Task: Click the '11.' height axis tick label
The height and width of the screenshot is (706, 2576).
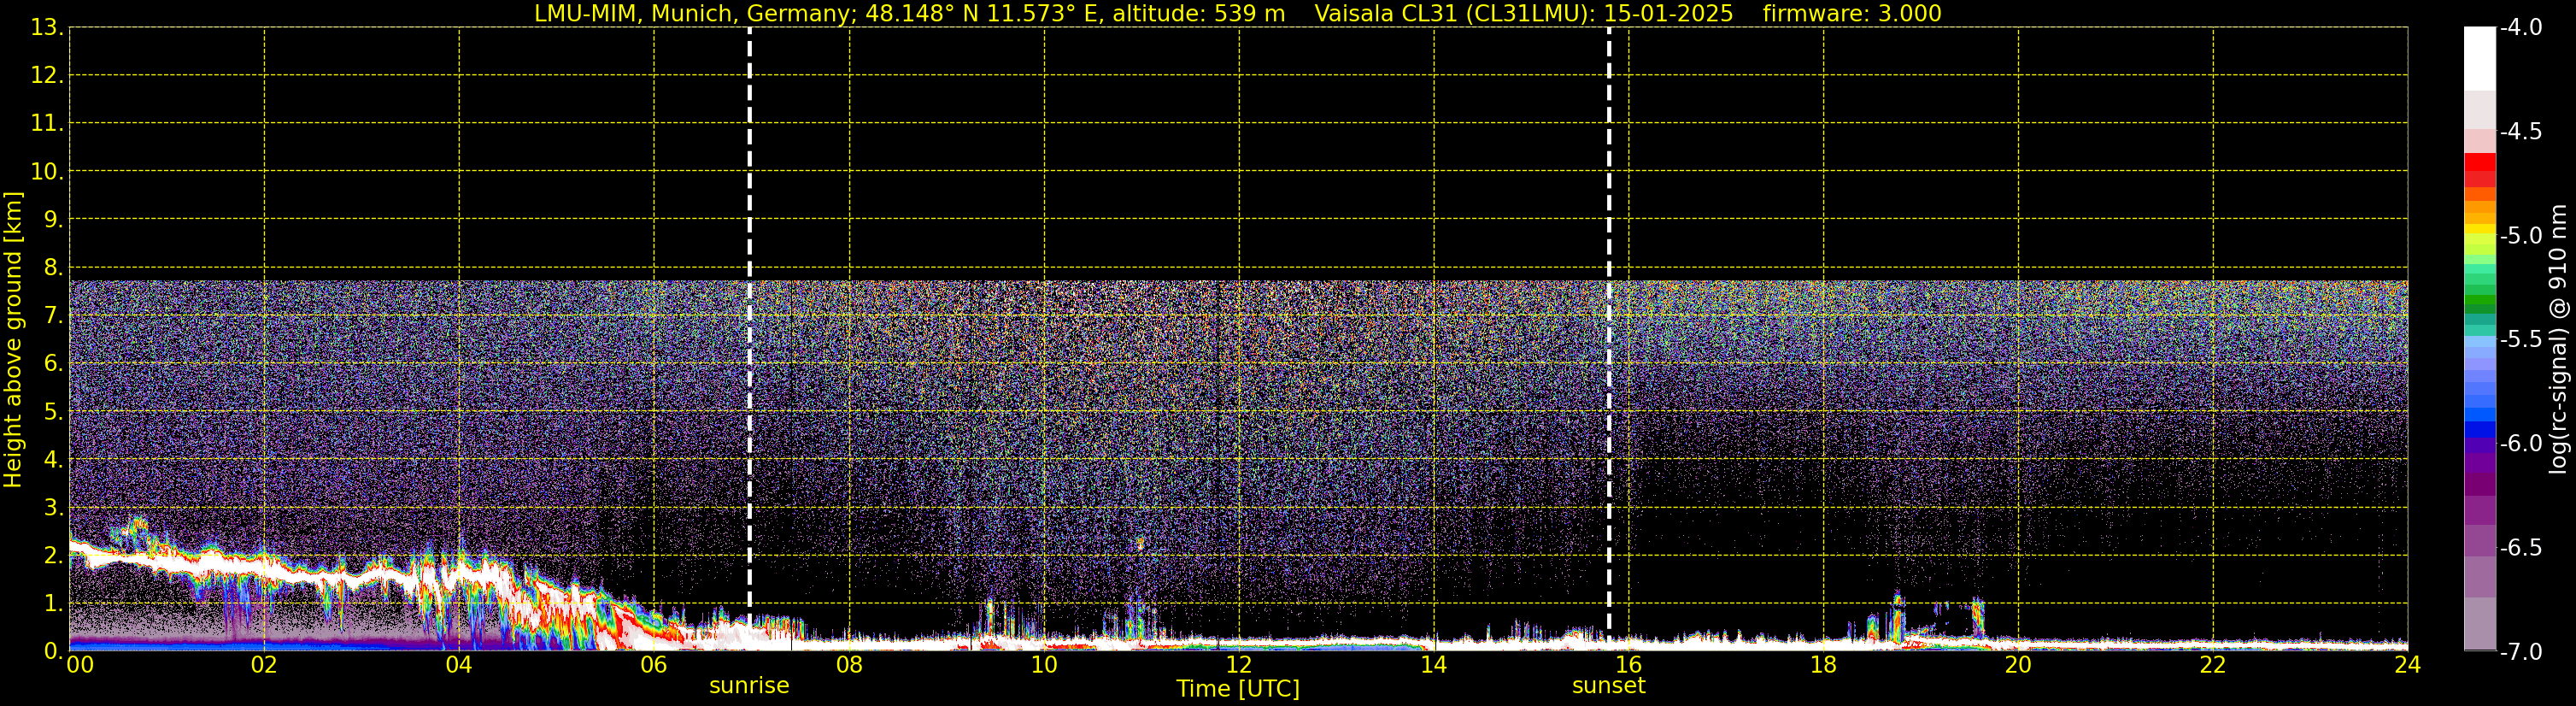Action: [47, 124]
